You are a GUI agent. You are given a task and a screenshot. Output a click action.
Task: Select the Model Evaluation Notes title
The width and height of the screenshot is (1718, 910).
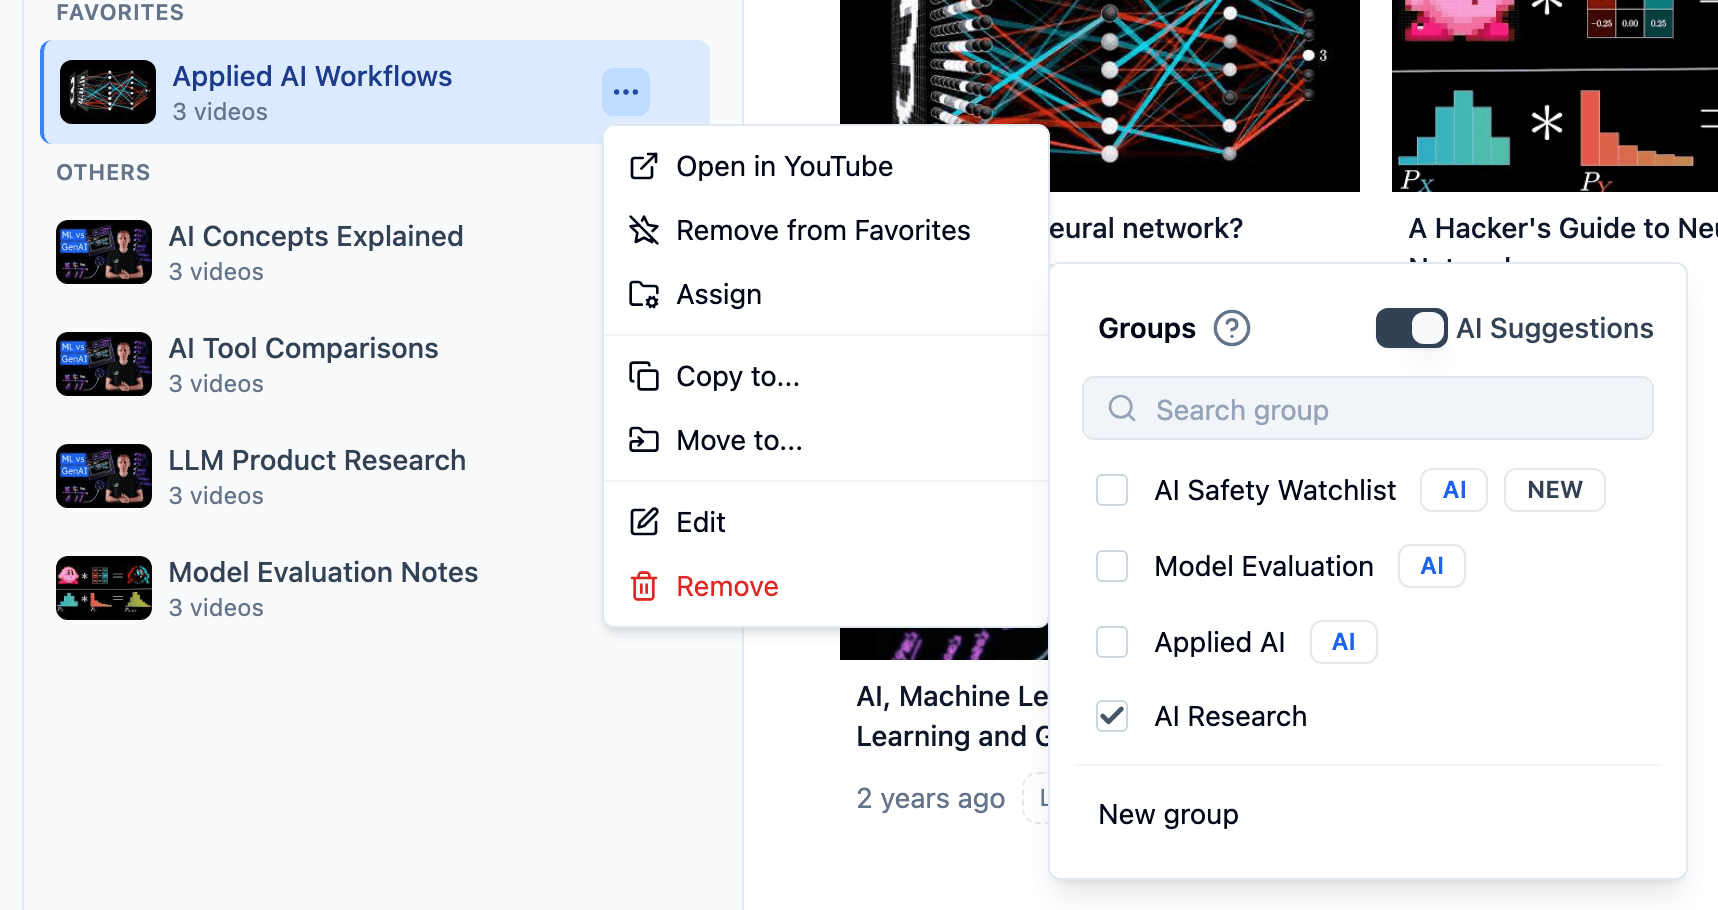click(x=323, y=572)
